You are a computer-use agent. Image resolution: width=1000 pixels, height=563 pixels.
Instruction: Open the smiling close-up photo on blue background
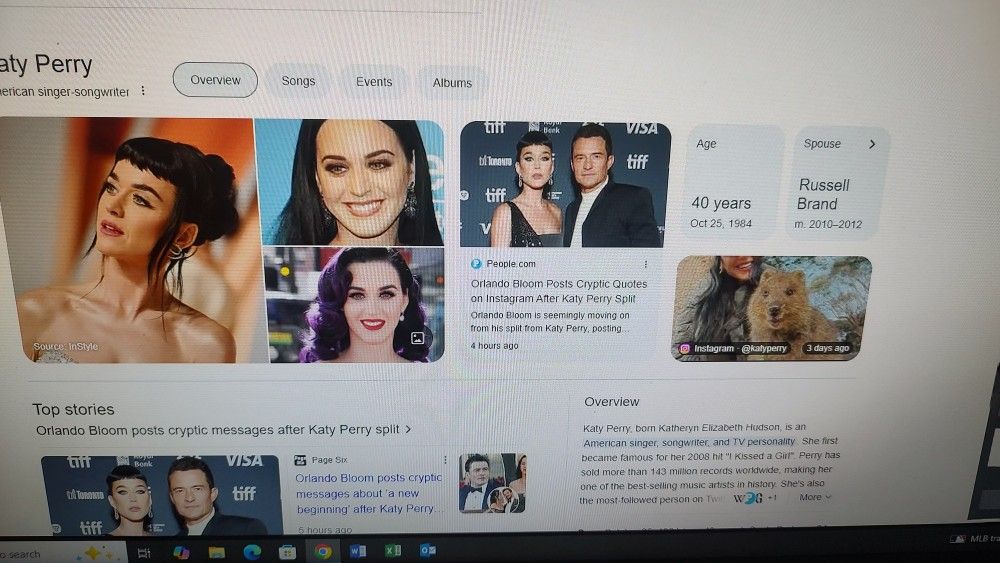pos(349,182)
